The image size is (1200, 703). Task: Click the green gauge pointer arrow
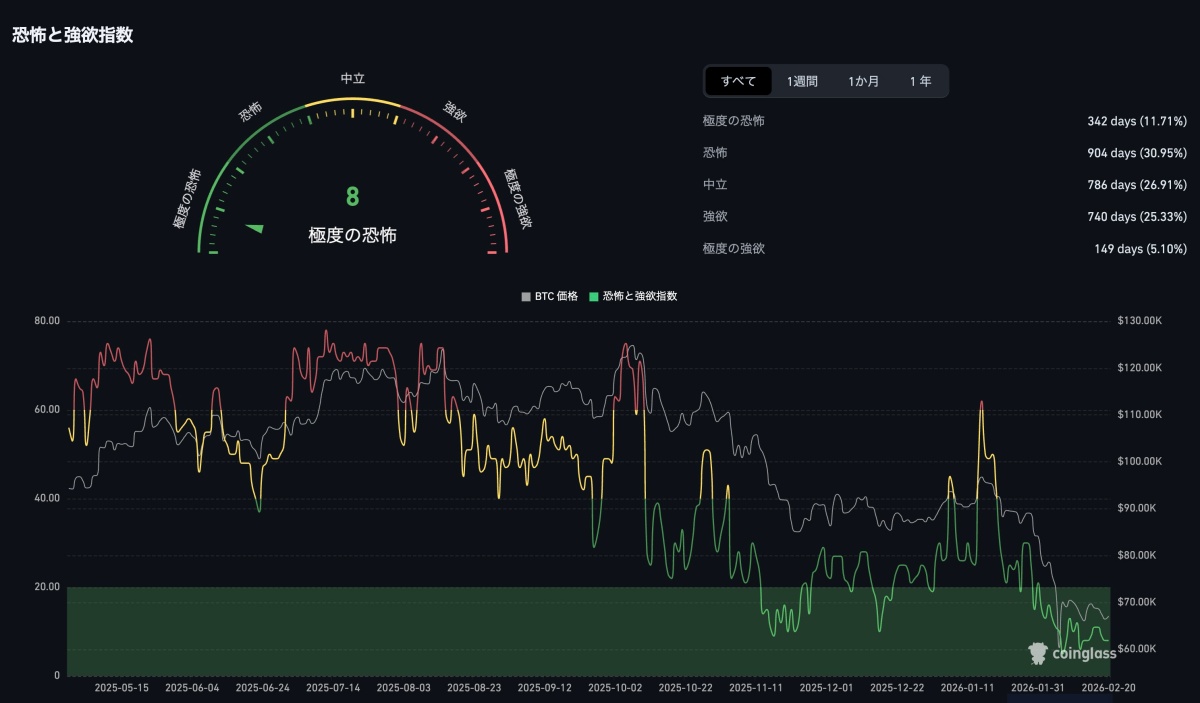255,228
